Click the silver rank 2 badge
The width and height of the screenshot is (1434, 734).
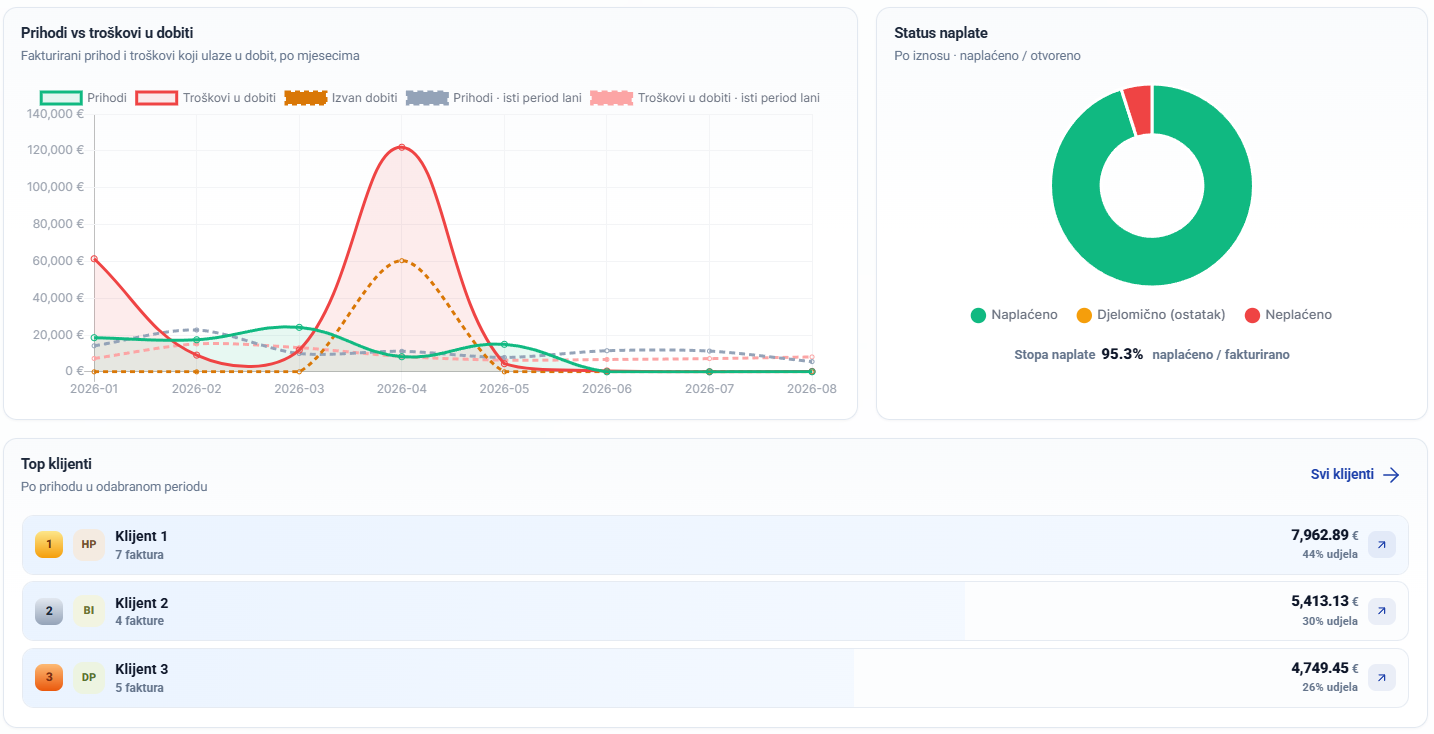click(x=49, y=611)
